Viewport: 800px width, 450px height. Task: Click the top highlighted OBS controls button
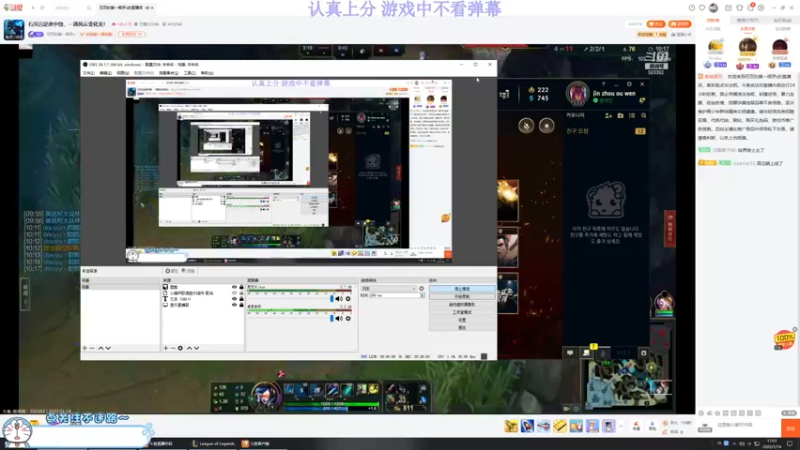coord(462,289)
